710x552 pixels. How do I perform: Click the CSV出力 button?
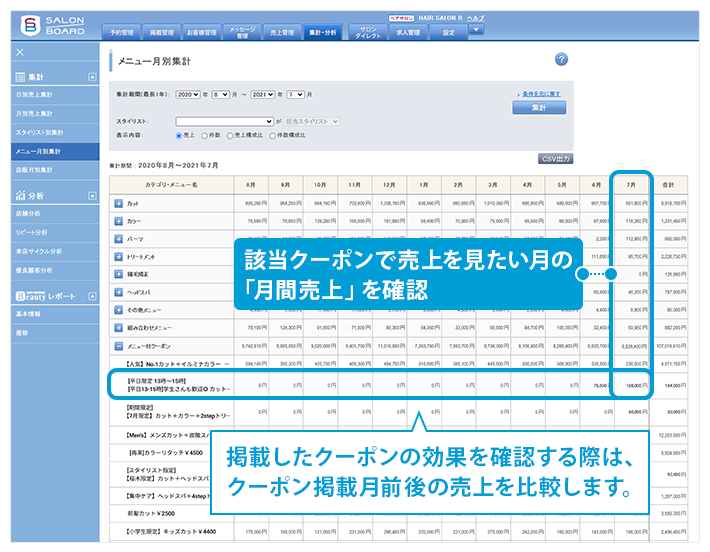click(x=555, y=159)
